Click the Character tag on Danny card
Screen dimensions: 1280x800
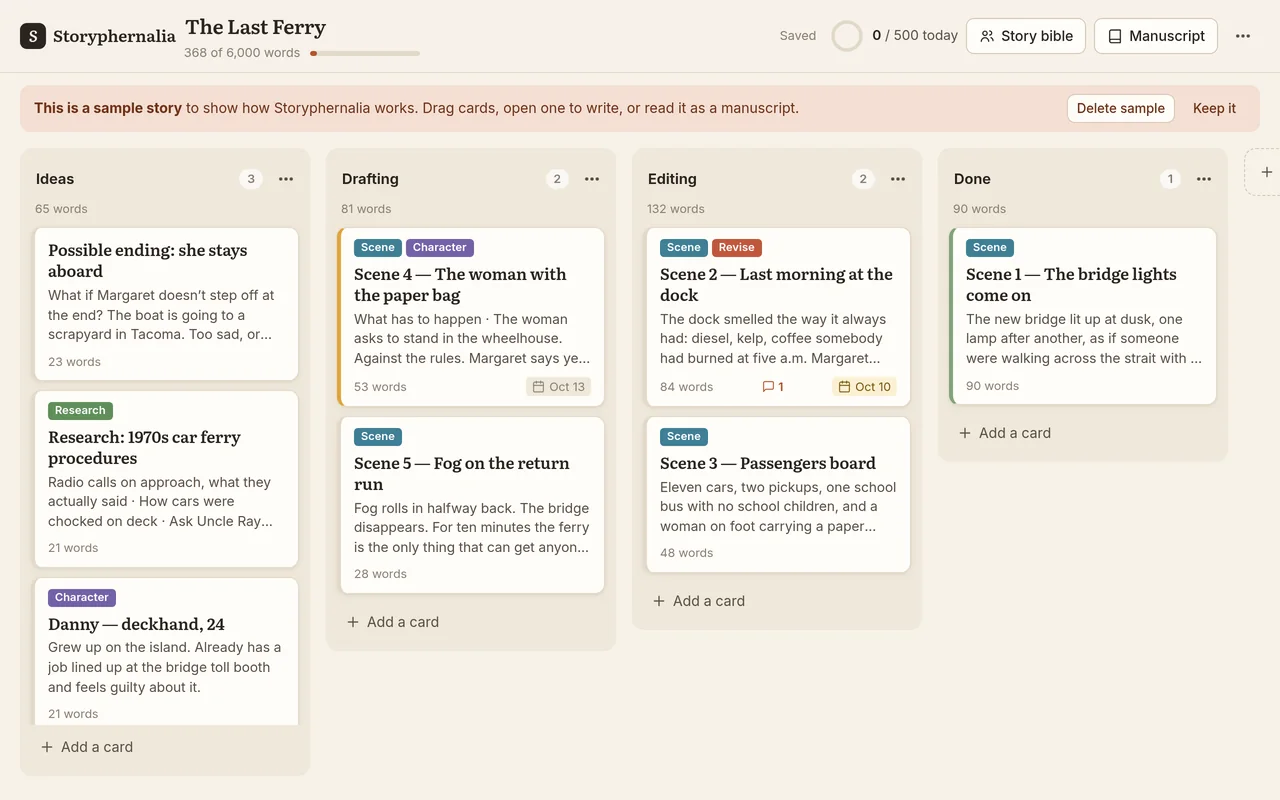pos(82,598)
